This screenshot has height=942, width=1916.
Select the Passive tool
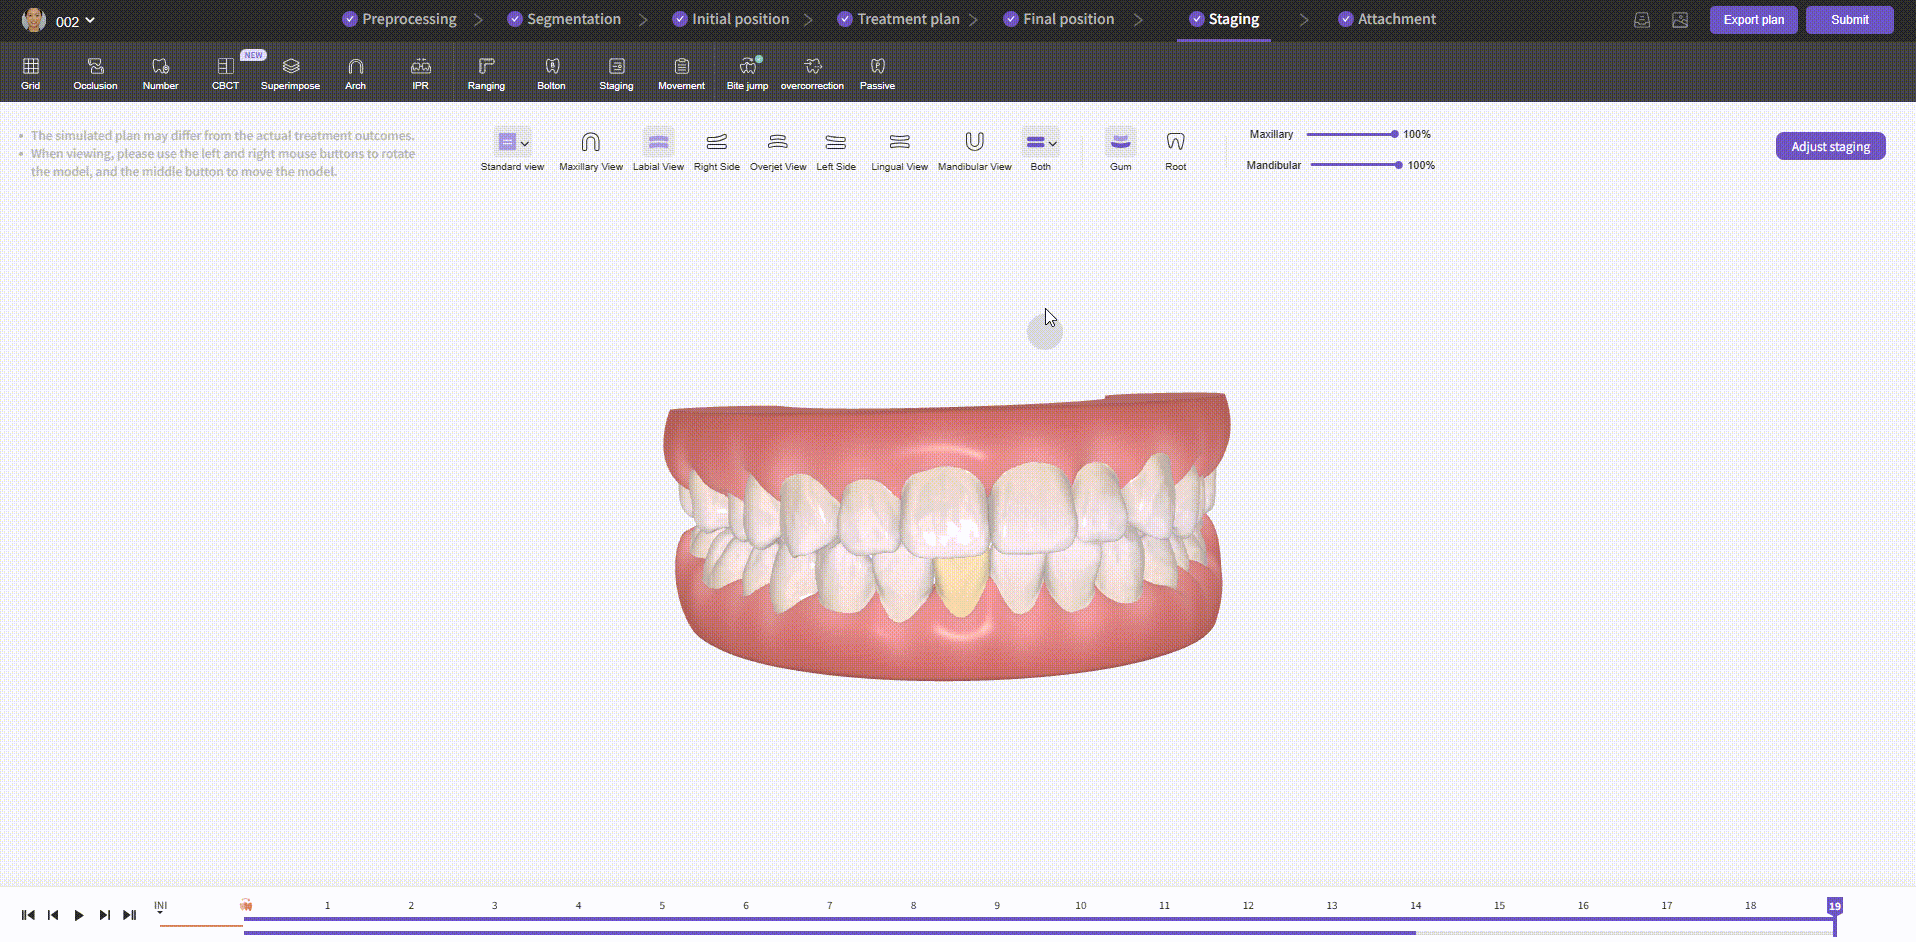click(x=877, y=74)
